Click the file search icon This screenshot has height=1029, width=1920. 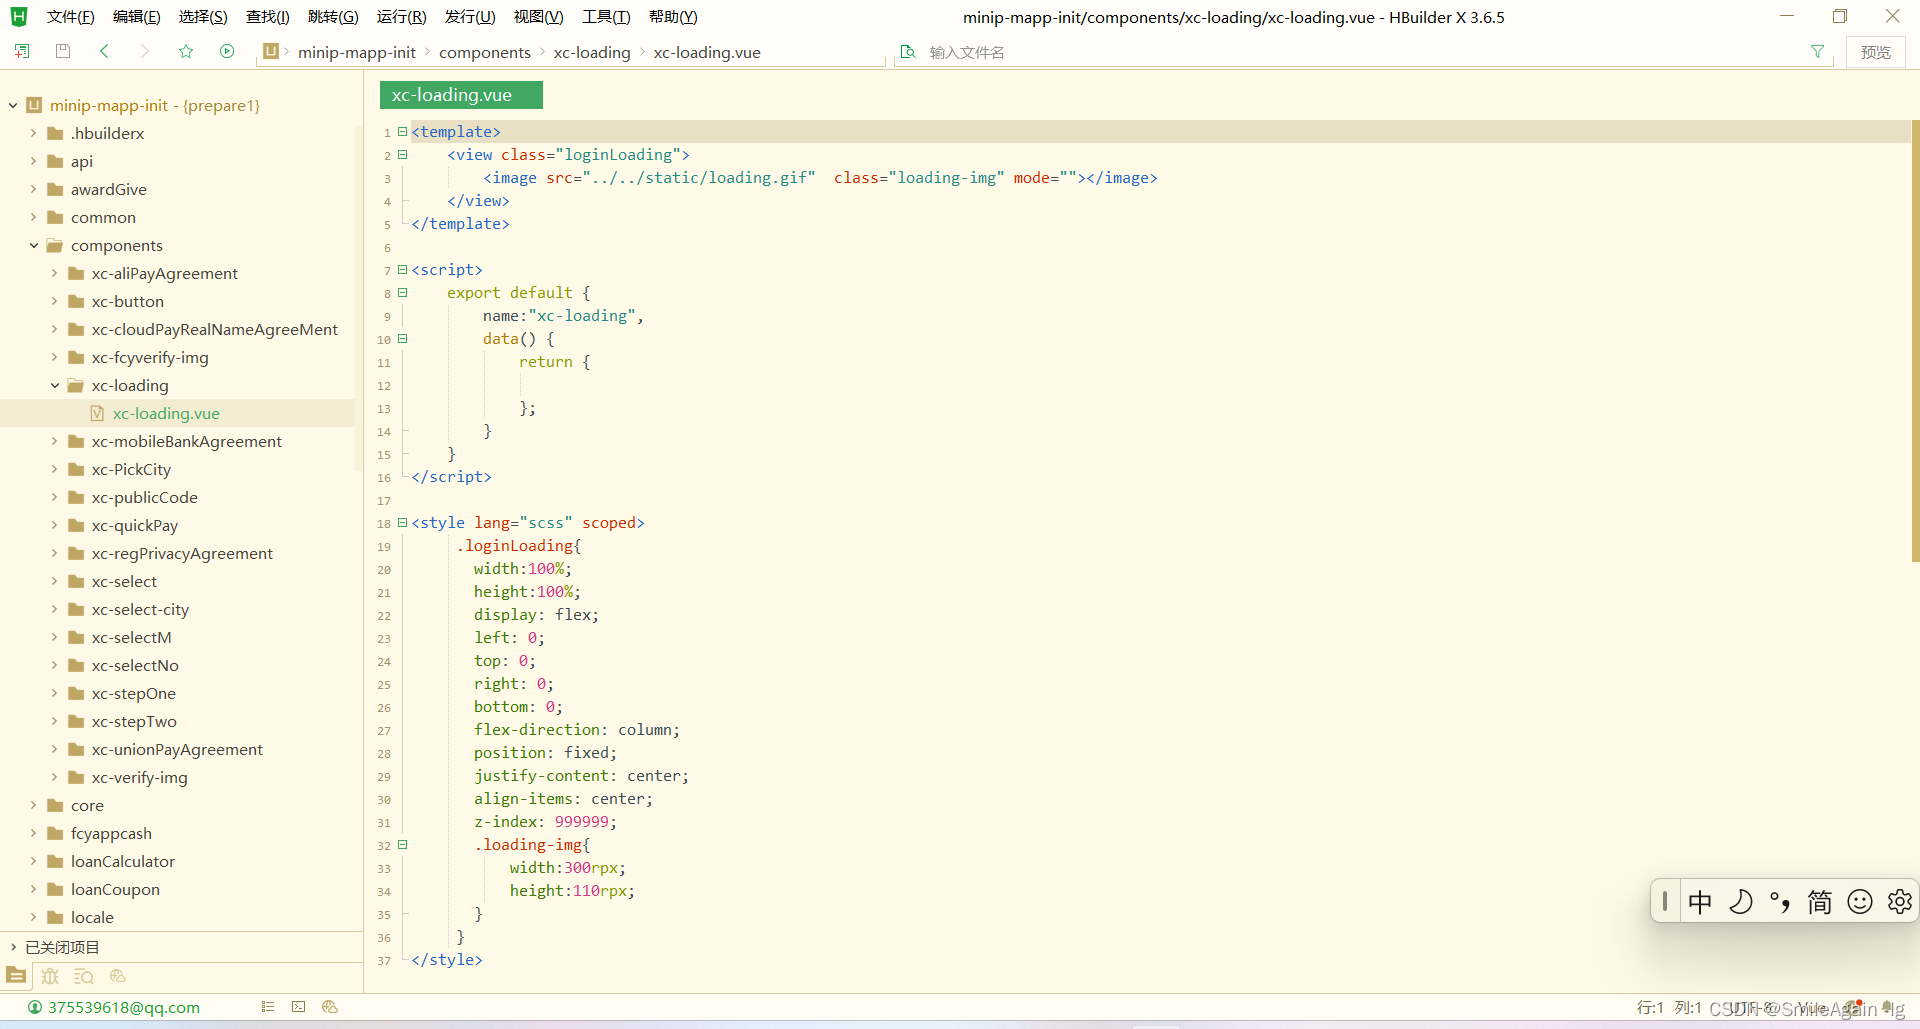[x=908, y=51]
